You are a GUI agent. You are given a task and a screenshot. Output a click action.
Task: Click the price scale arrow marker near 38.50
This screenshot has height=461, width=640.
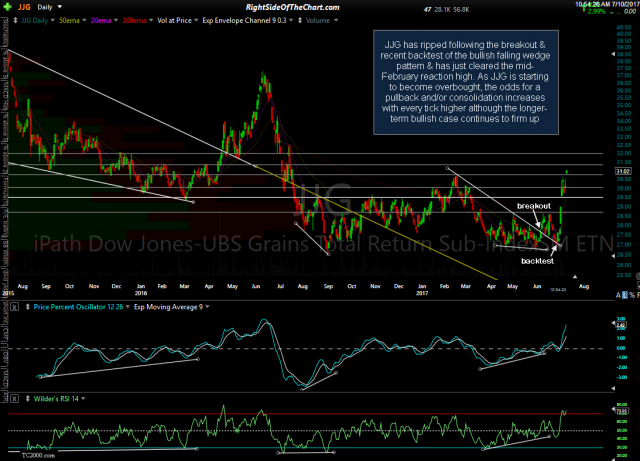(x=613, y=54)
